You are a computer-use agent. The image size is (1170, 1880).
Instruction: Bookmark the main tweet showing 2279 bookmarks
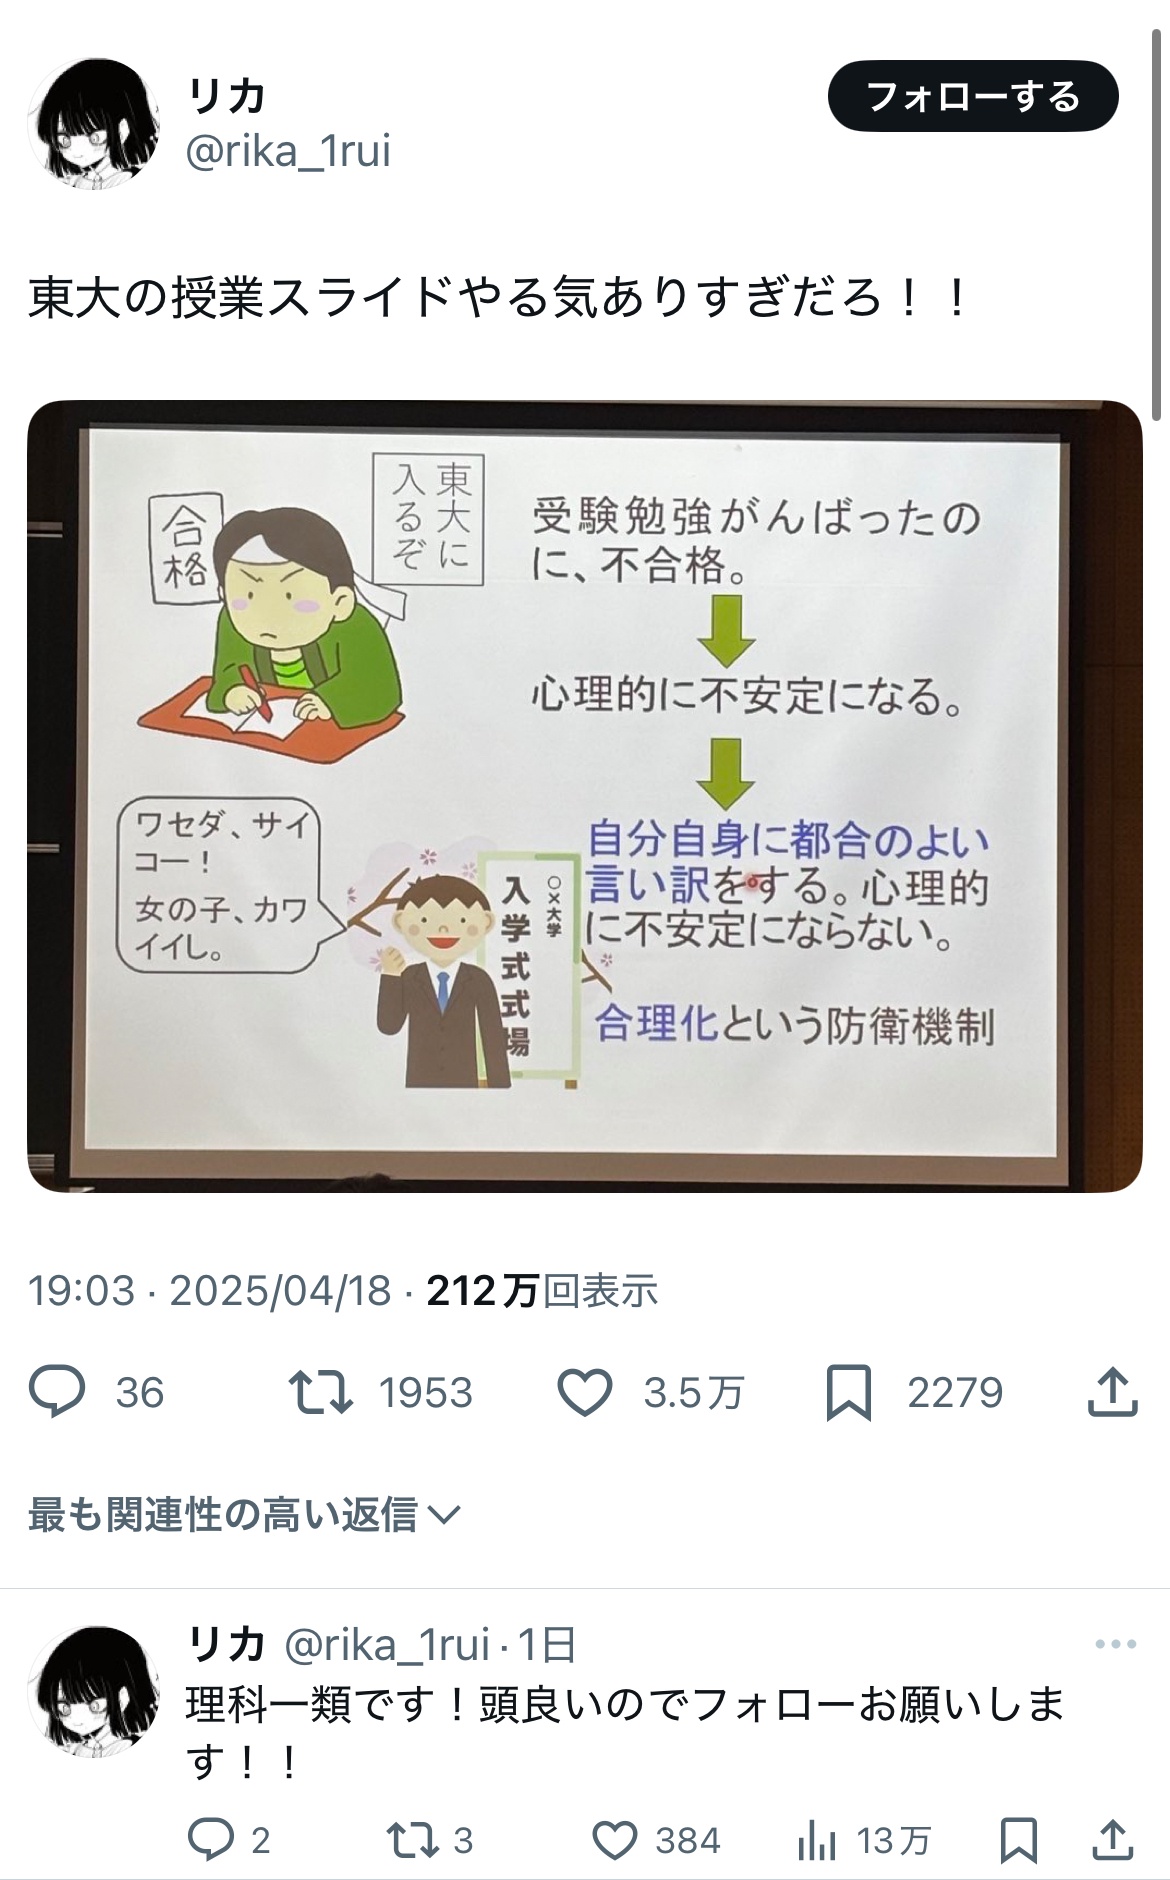click(848, 1393)
